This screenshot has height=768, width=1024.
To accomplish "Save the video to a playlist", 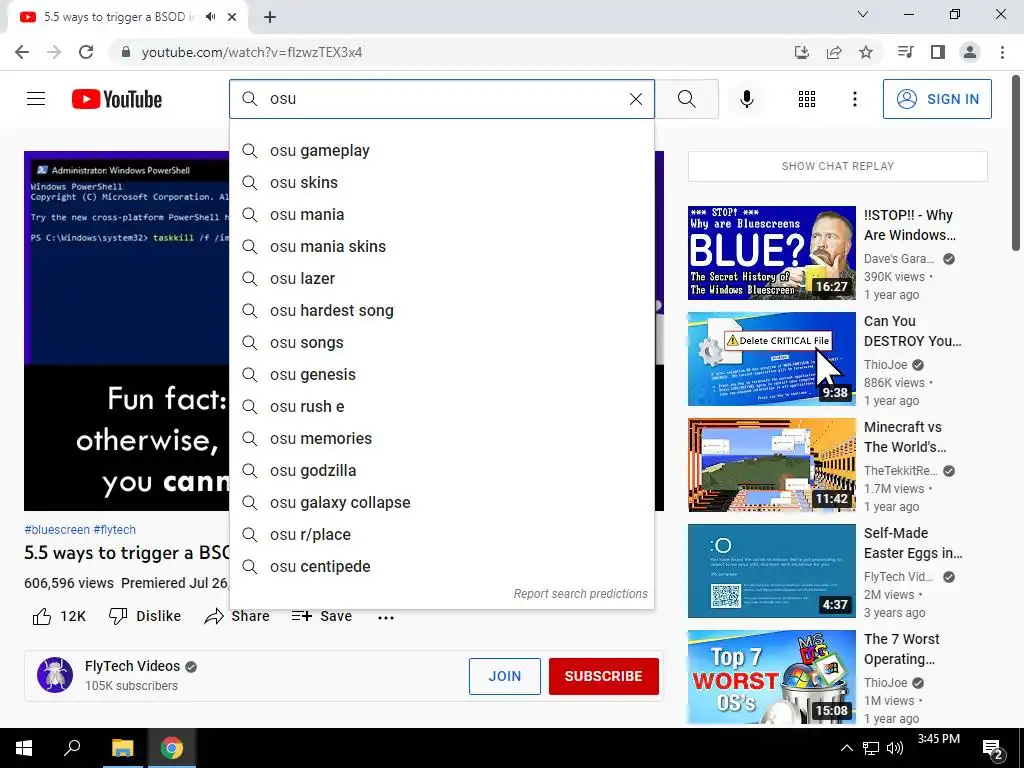I will [321, 616].
